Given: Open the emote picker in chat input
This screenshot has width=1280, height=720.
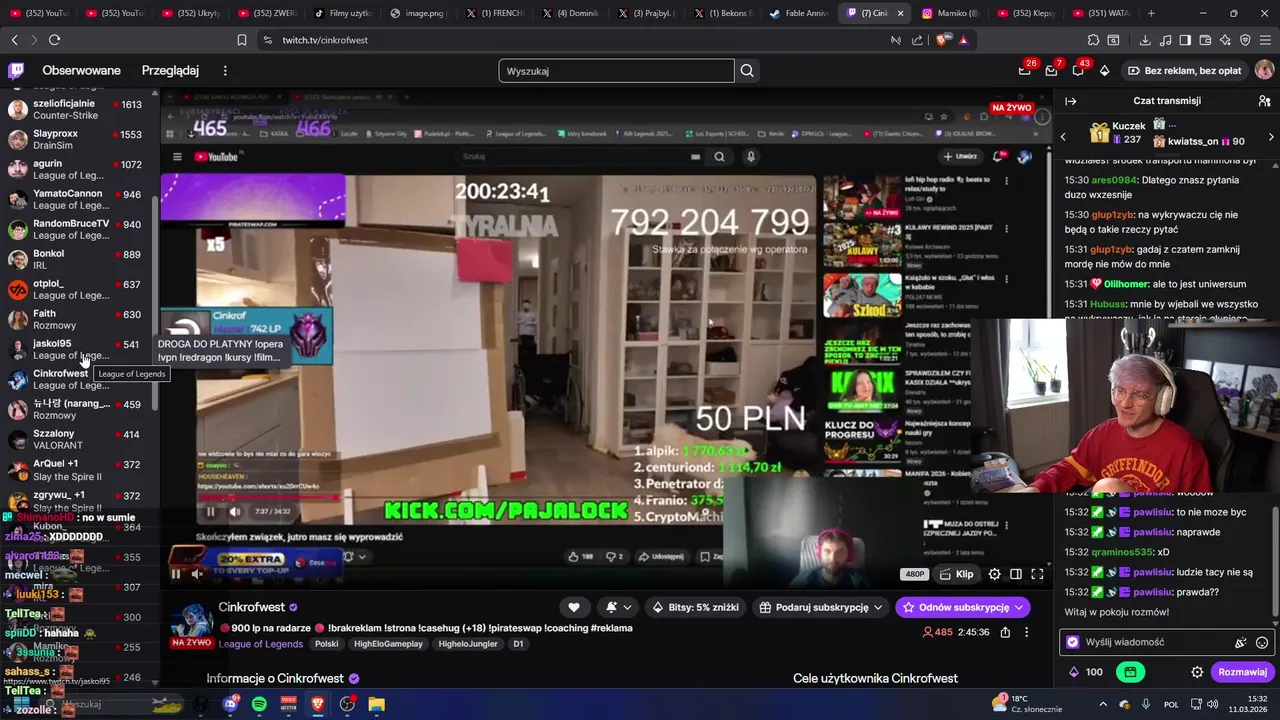Looking at the screenshot, I should [1262, 643].
